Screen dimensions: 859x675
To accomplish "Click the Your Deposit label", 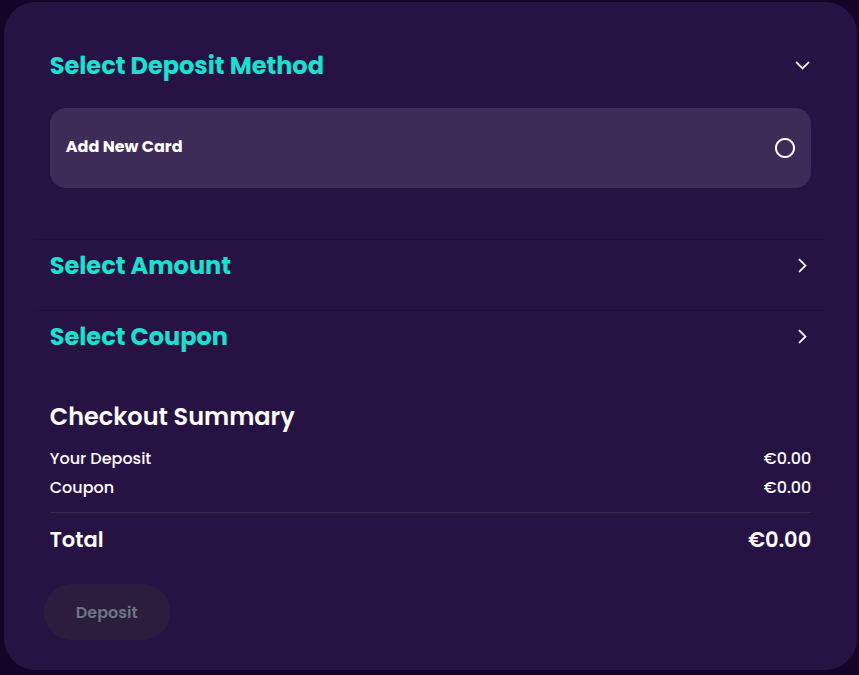I will pyautogui.click(x=101, y=459).
